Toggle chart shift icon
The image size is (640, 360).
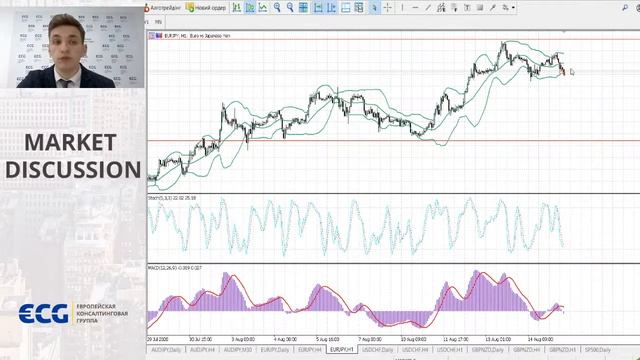pyautogui.click(x=331, y=7)
